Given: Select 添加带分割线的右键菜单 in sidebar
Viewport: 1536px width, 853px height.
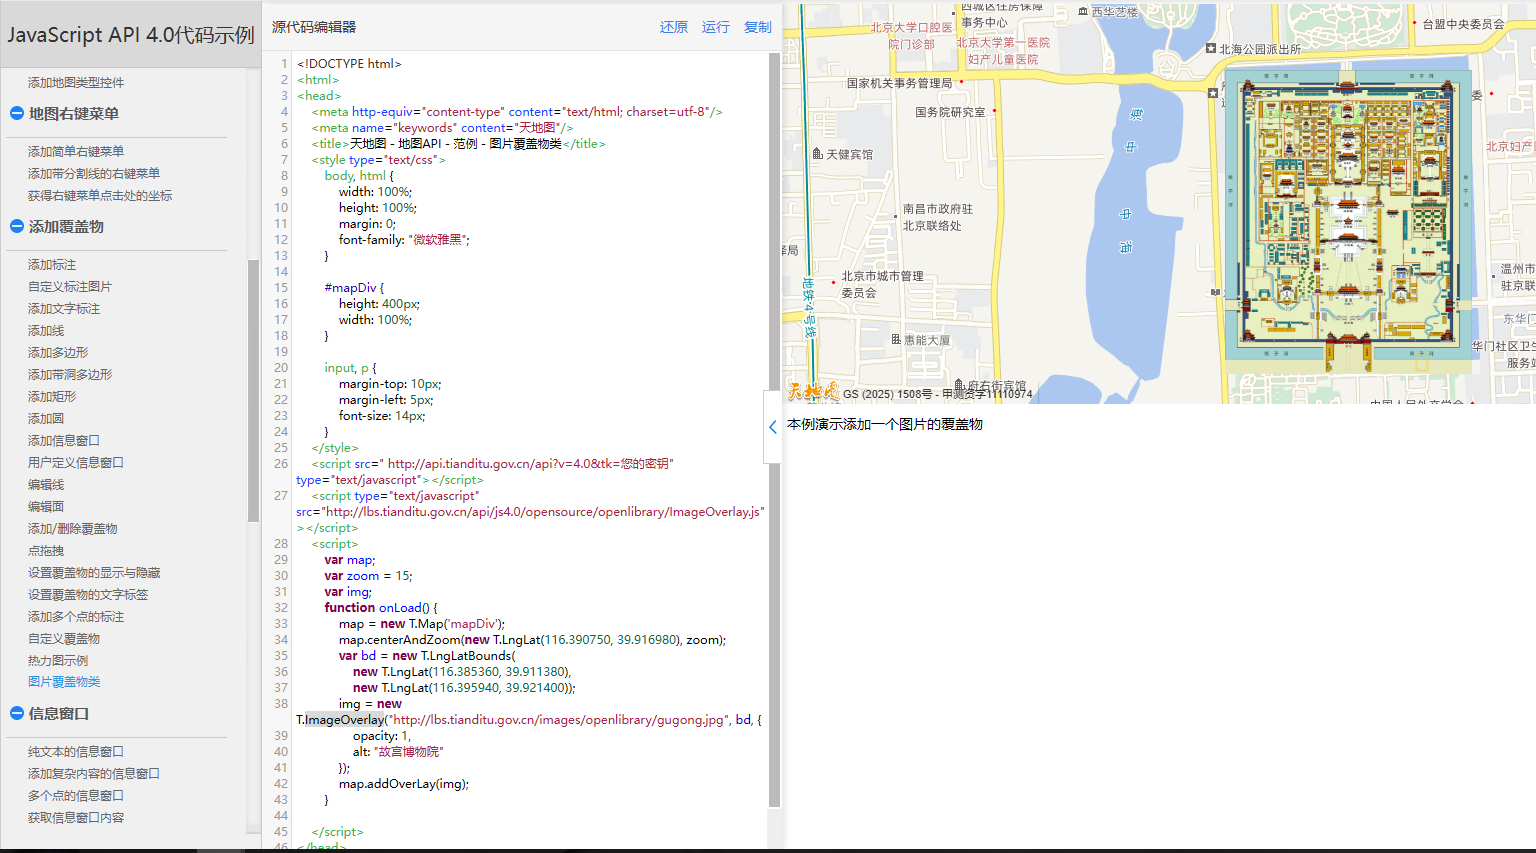Looking at the screenshot, I should (94, 174).
